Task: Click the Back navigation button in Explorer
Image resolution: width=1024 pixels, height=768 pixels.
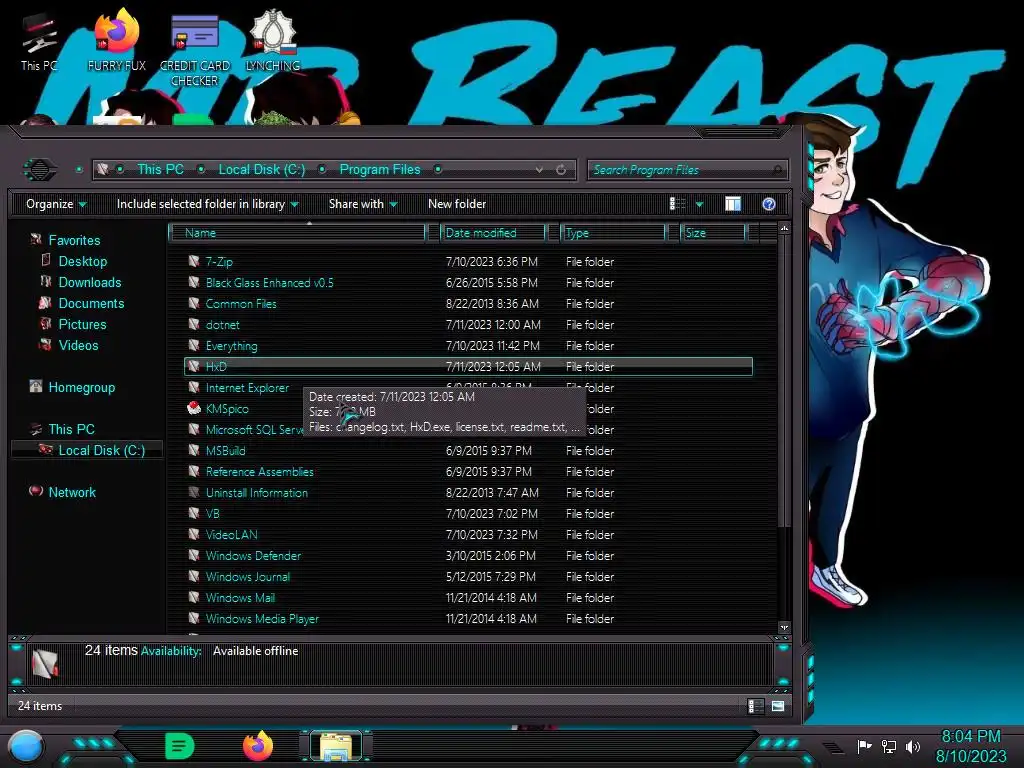Action: pyautogui.click(x=40, y=170)
